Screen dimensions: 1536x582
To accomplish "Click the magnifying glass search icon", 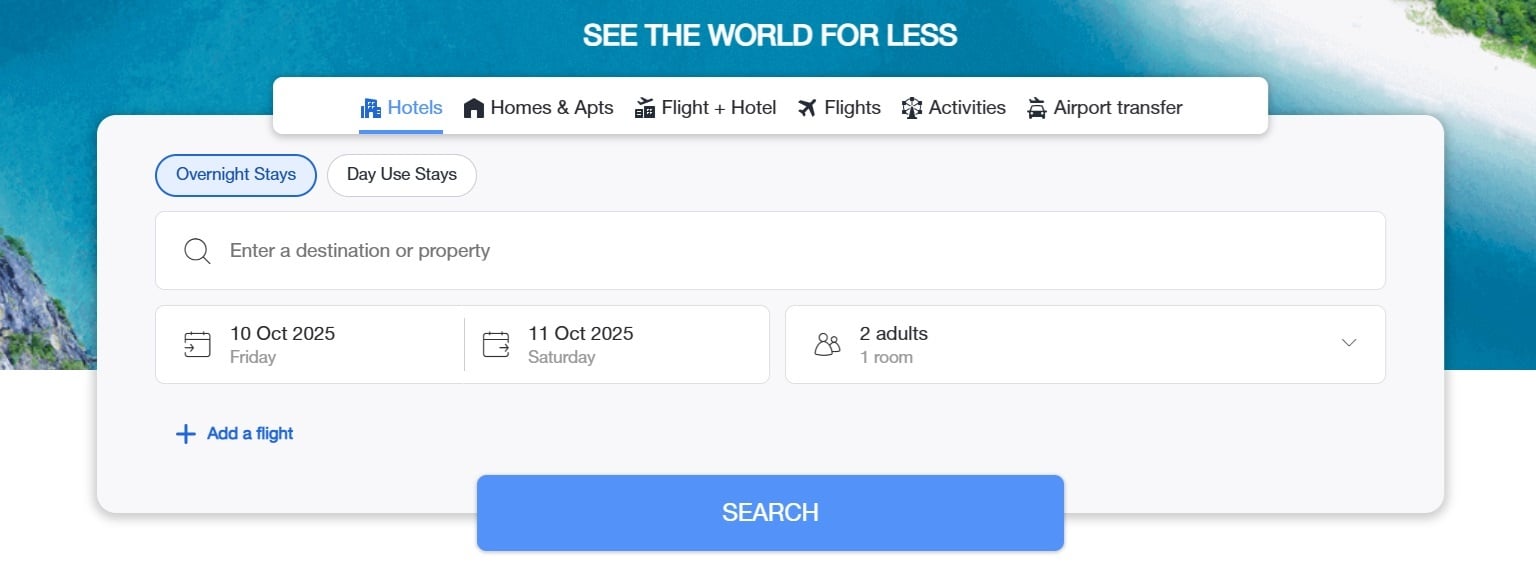I will click(x=197, y=251).
